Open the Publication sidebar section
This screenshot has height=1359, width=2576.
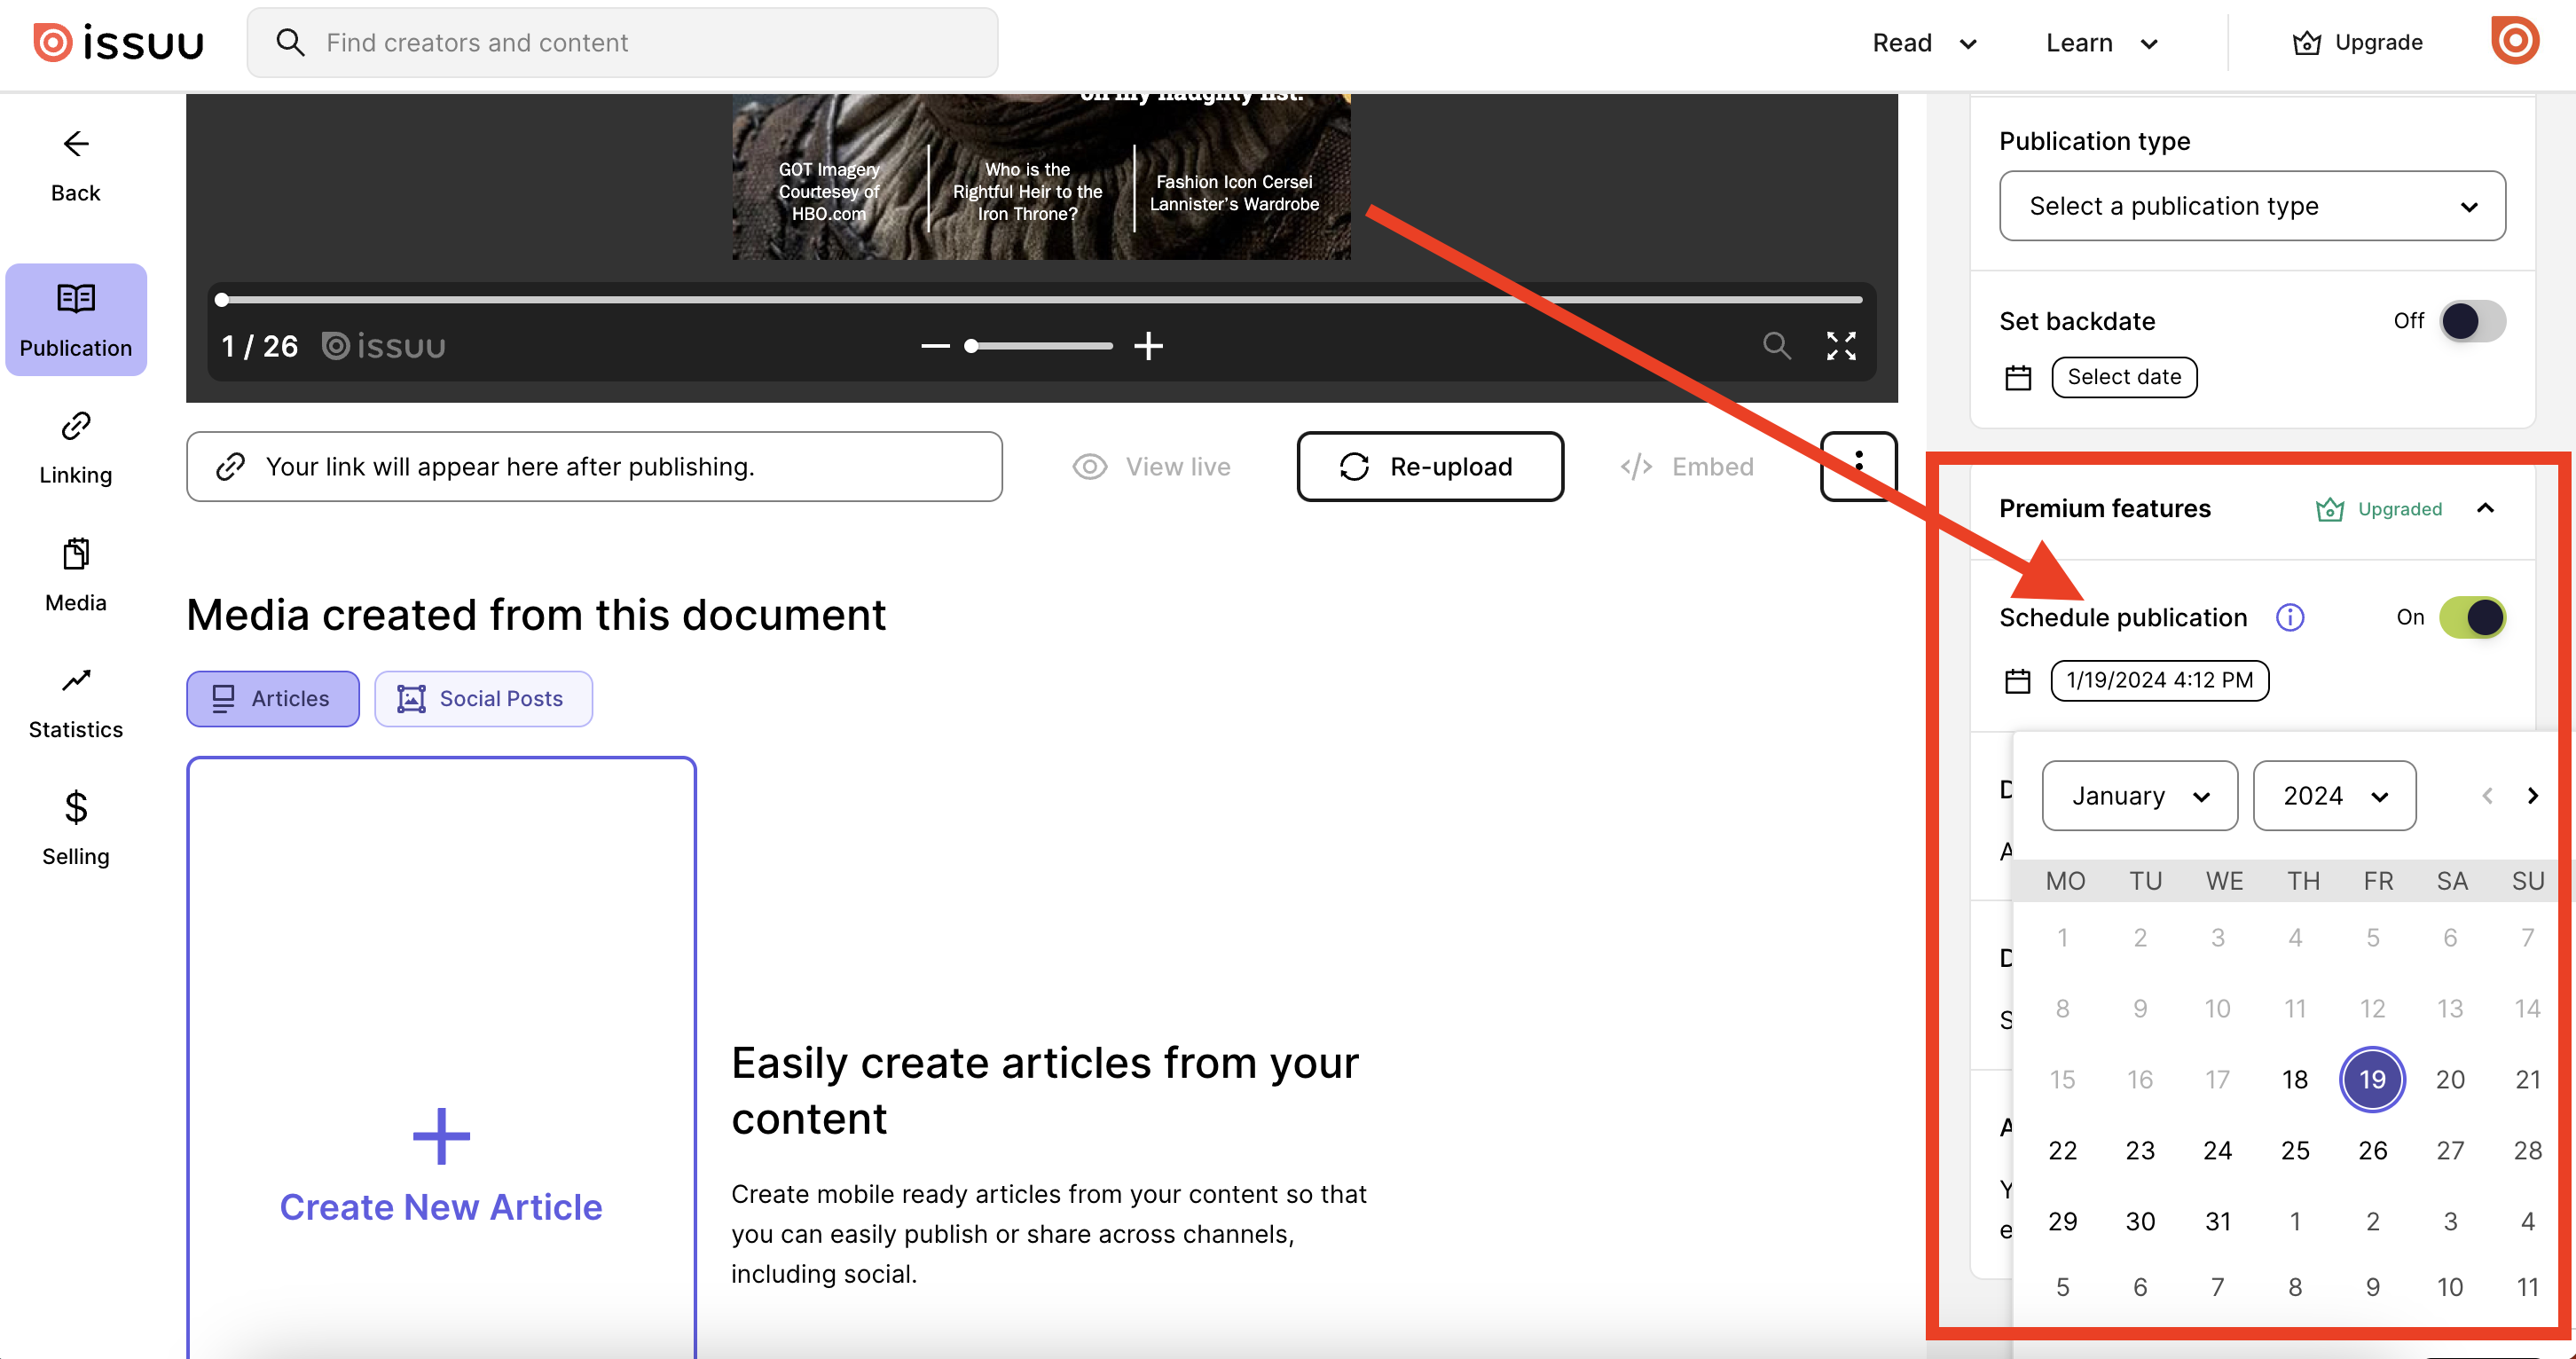point(76,320)
